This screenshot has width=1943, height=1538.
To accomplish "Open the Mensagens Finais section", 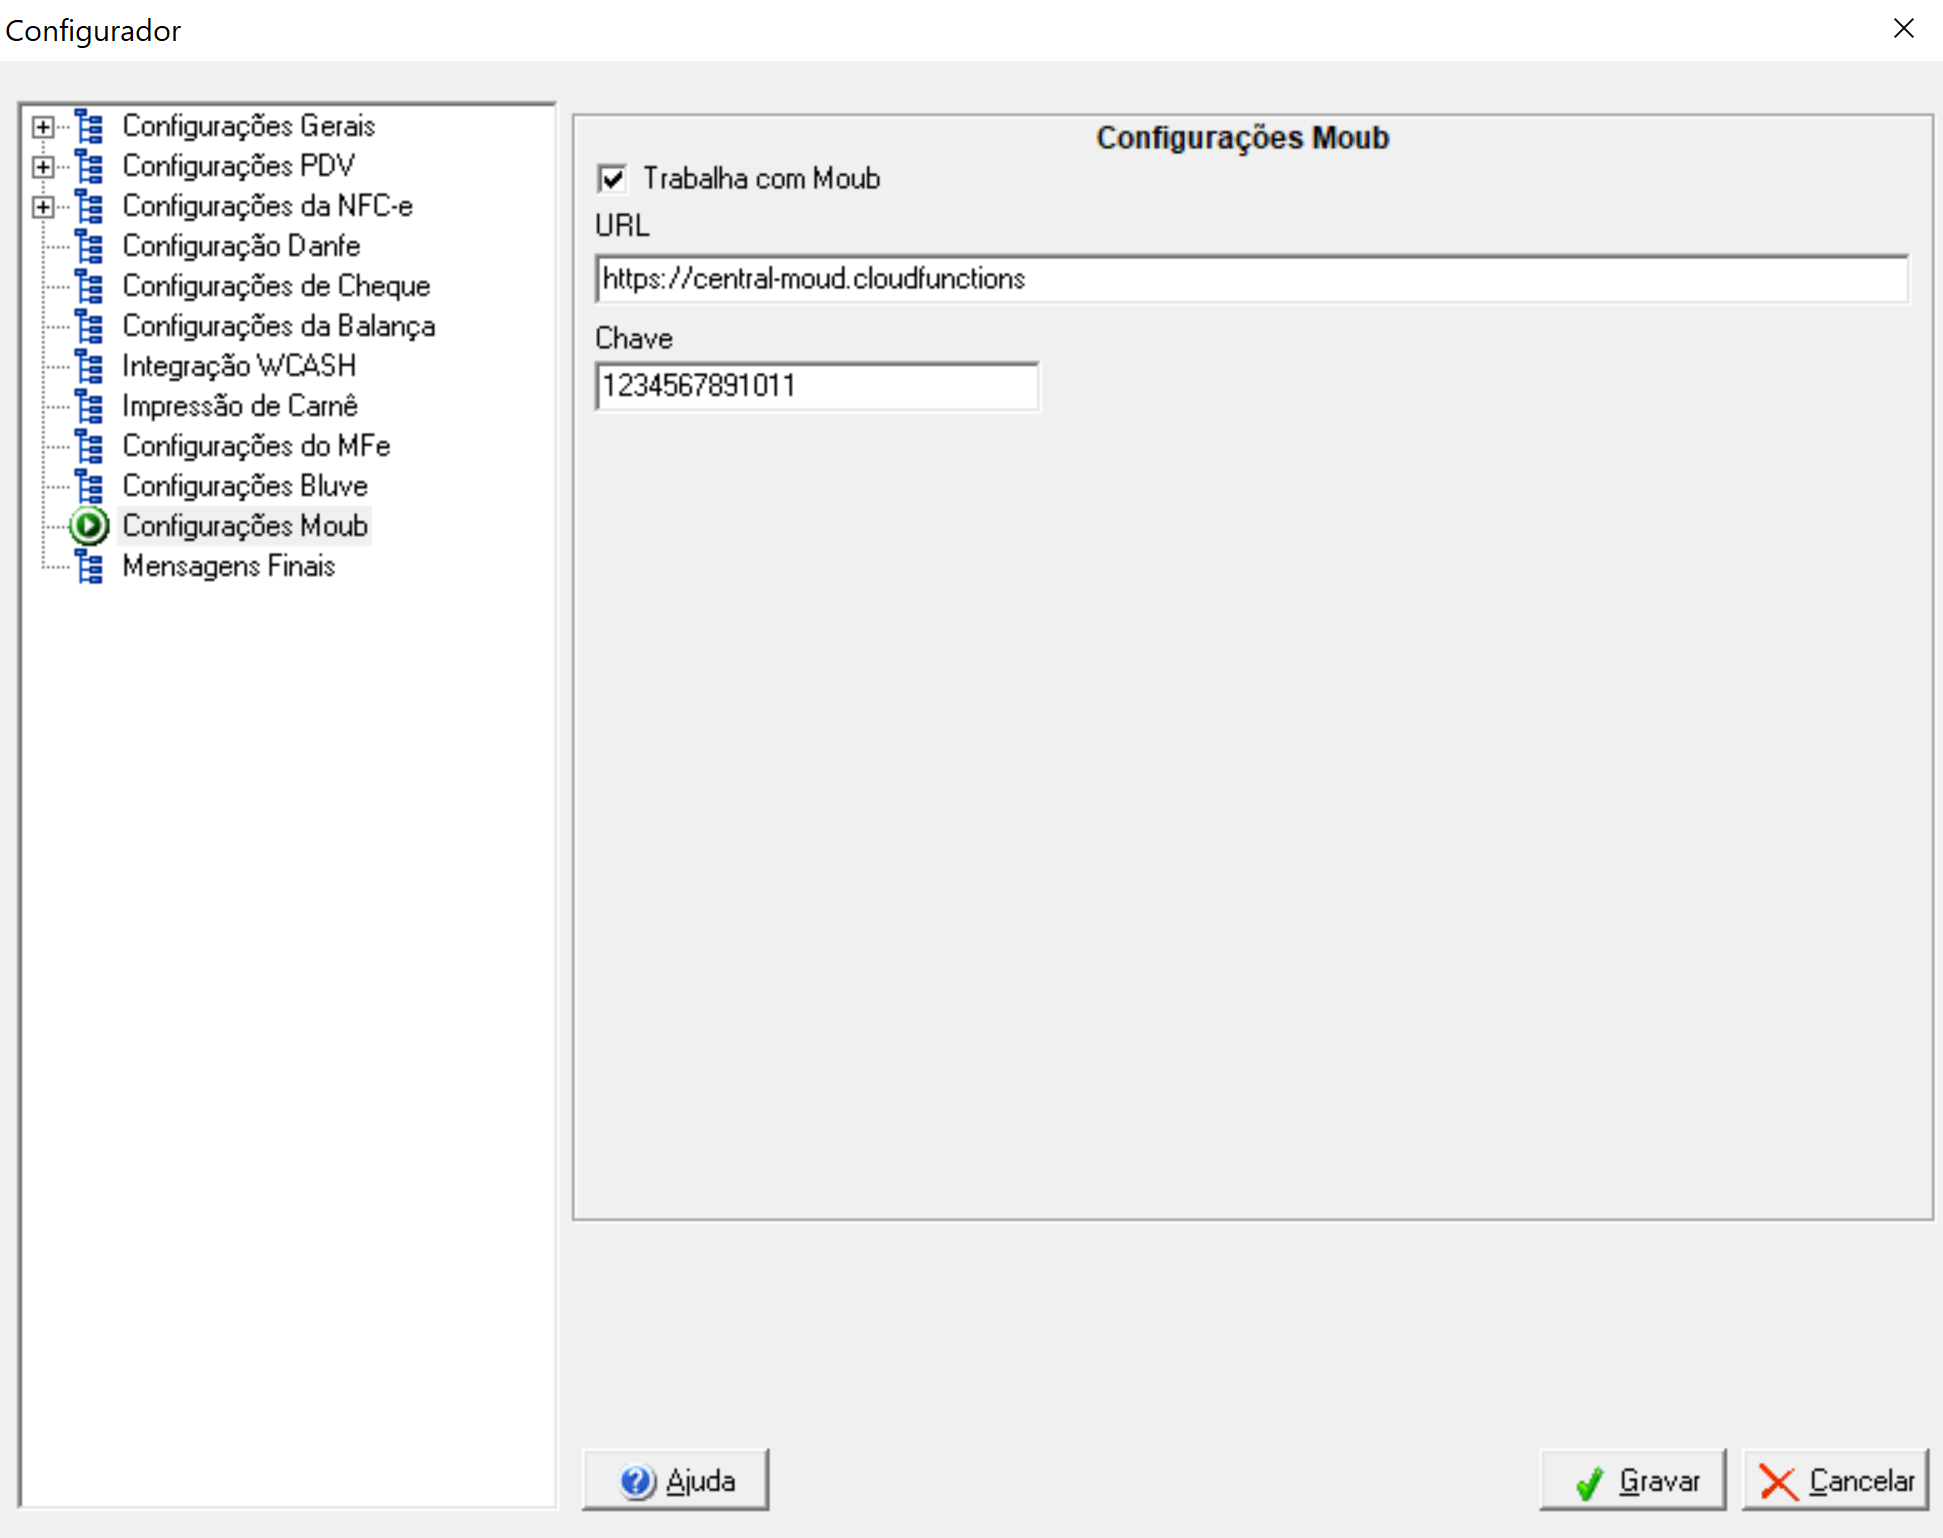I will click(x=228, y=566).
